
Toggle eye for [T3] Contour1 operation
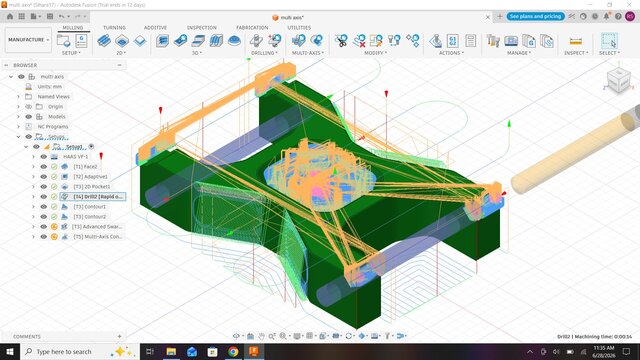click(43, 207)
